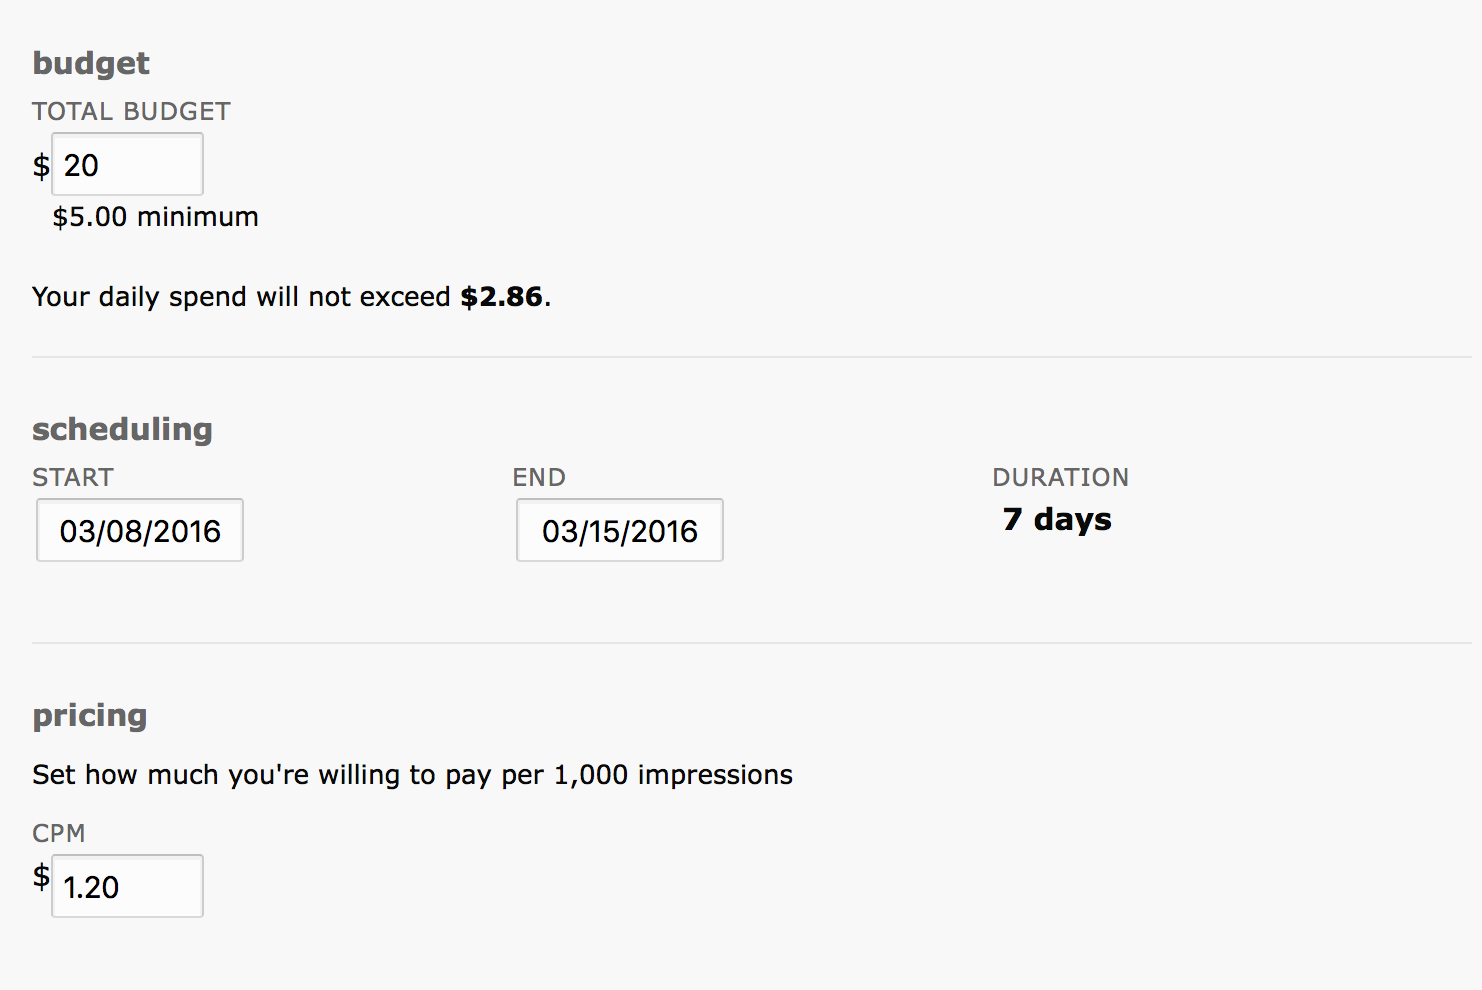Click the pay per 1,000 impressions description
The width and height of the screenshot is (1482, 990).
[x=412, y=775]
